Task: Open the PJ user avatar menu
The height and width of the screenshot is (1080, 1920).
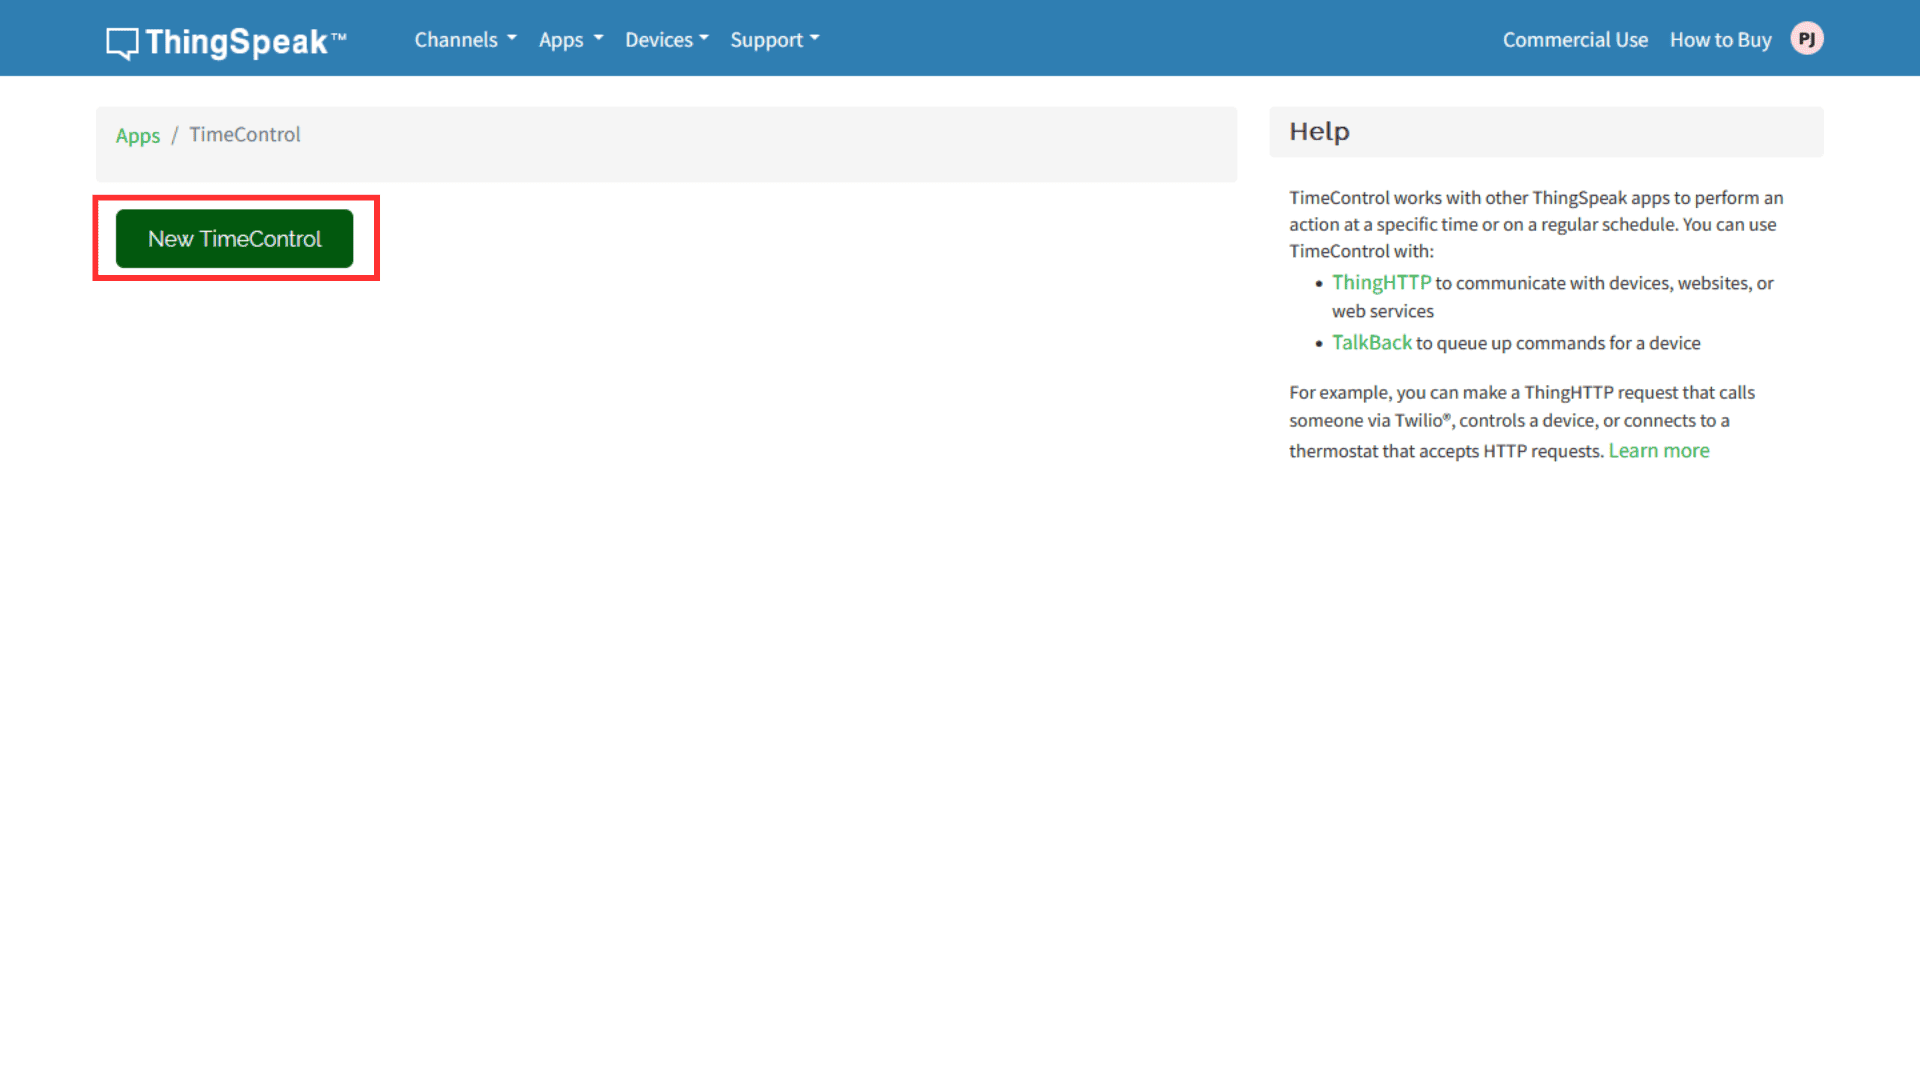Action: coord(1807,39)
